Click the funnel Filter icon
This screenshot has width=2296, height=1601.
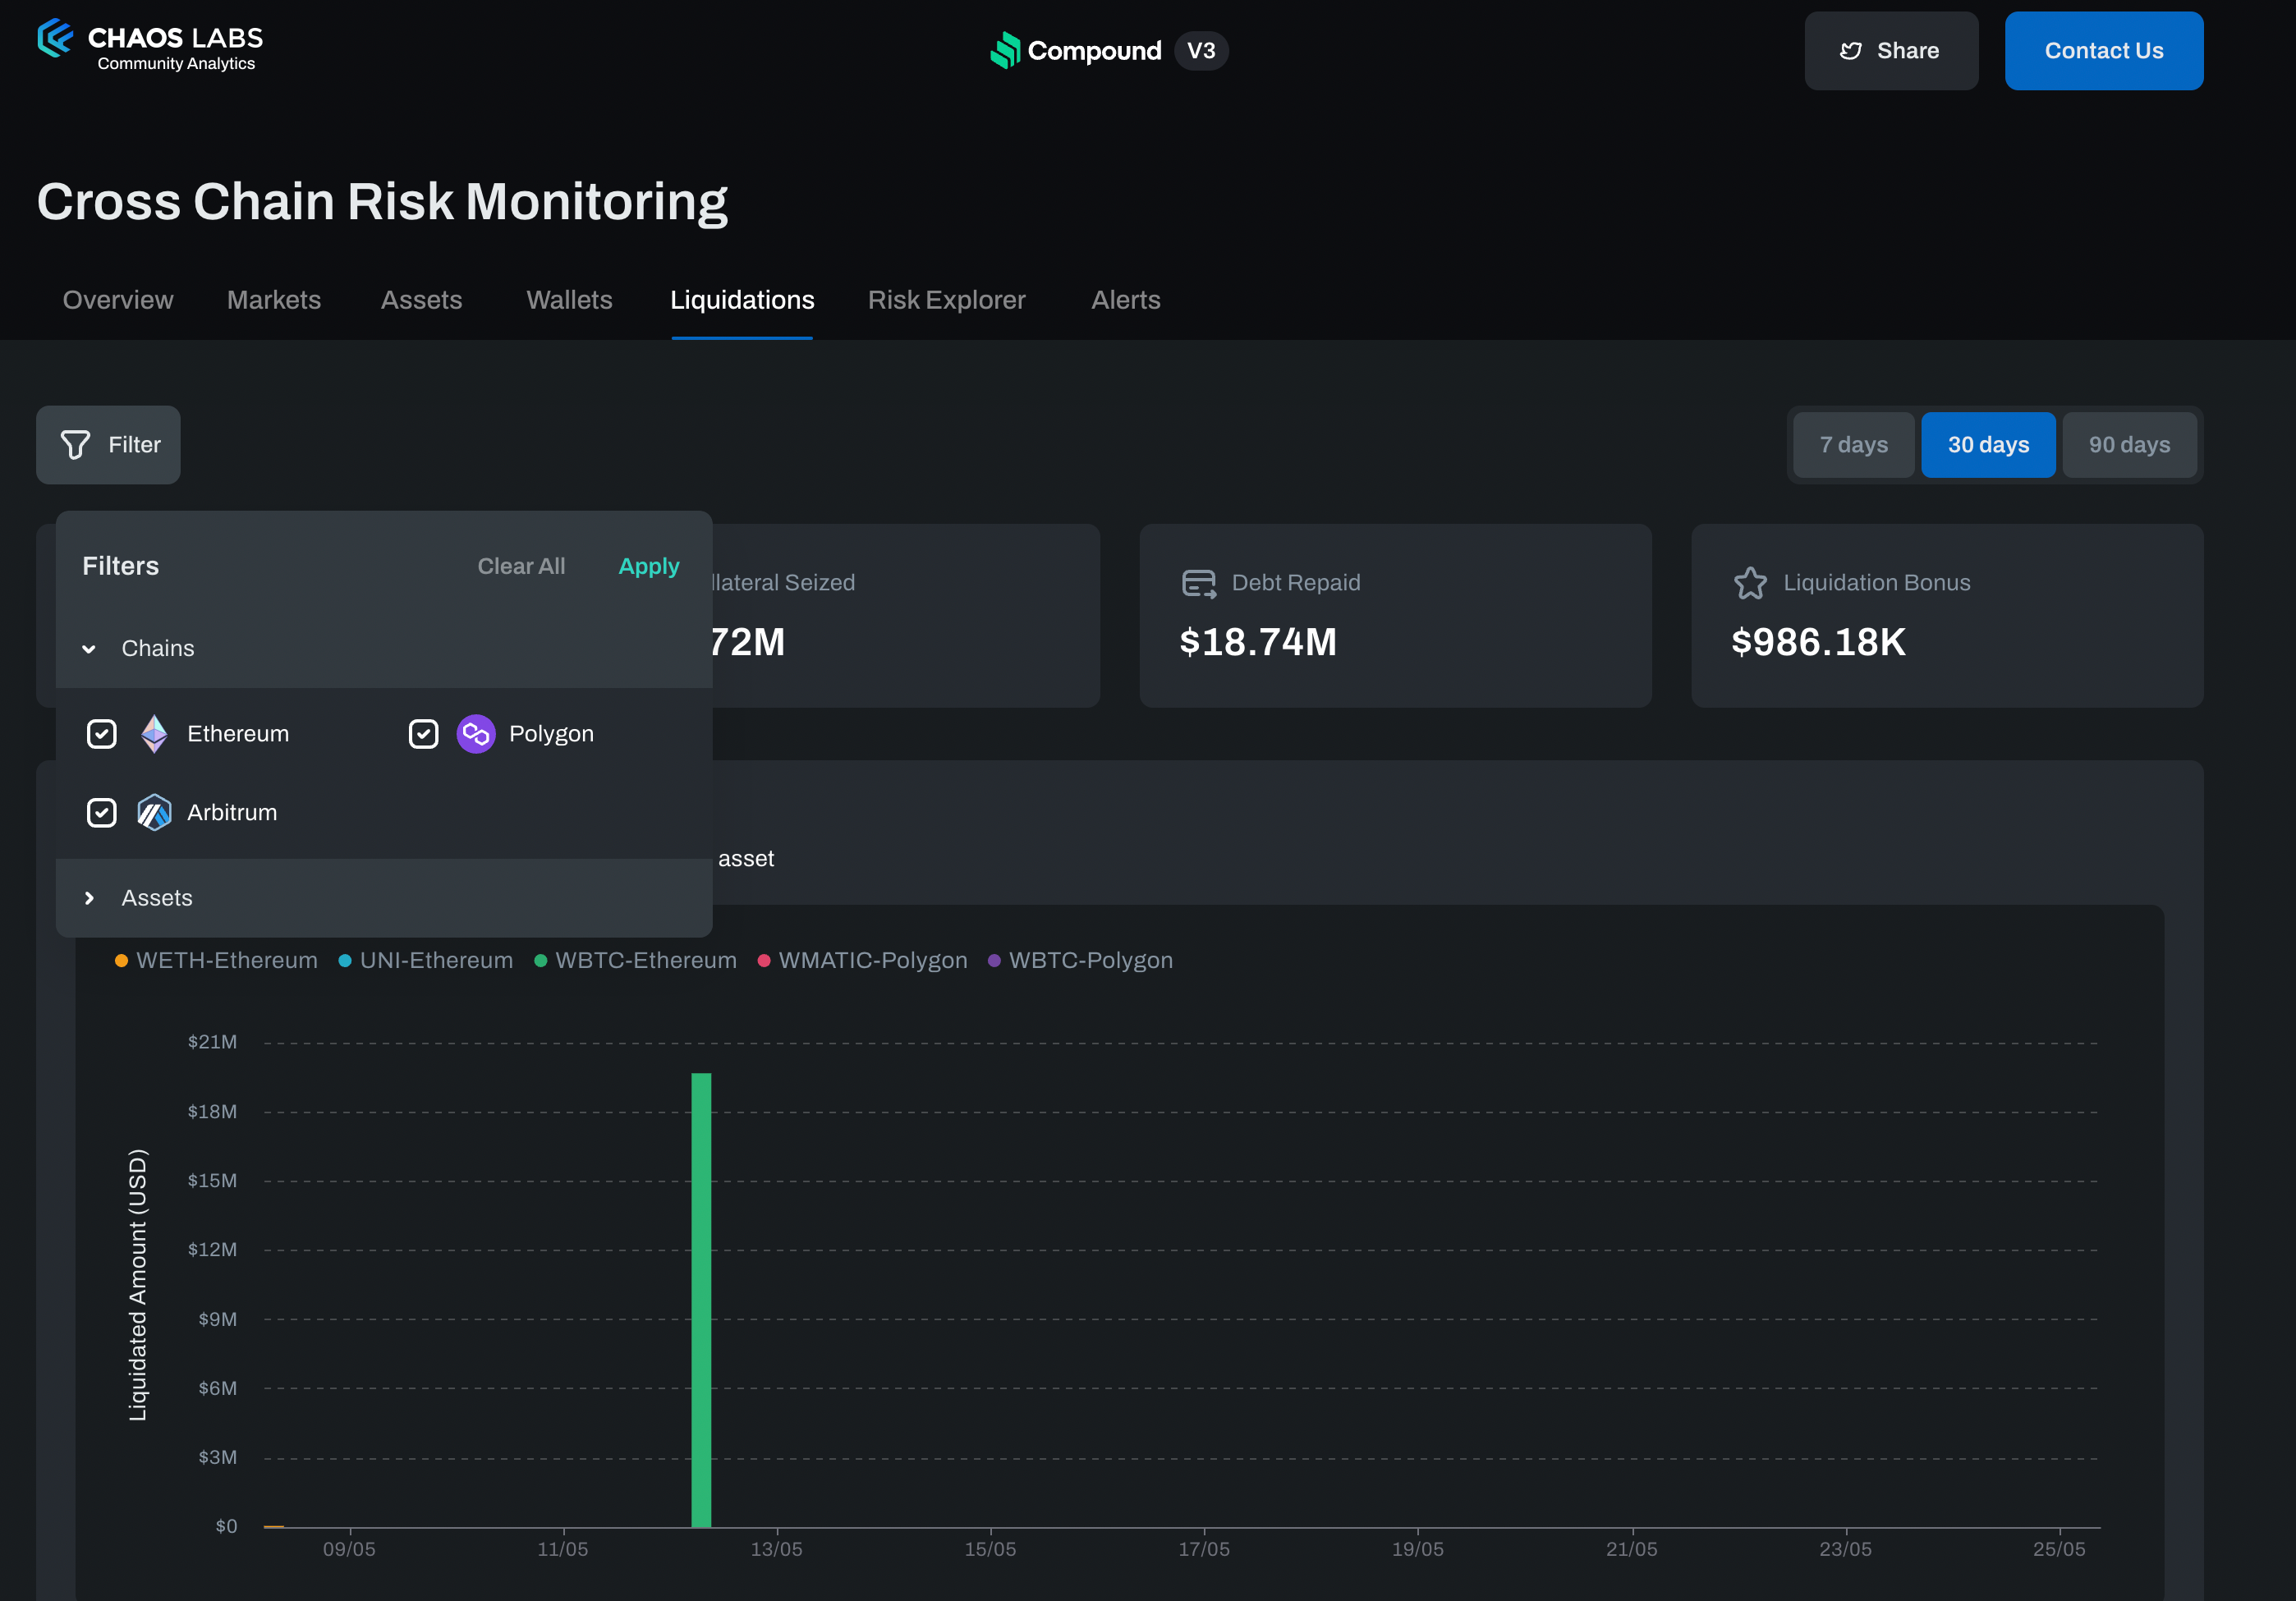coord(75,445)
